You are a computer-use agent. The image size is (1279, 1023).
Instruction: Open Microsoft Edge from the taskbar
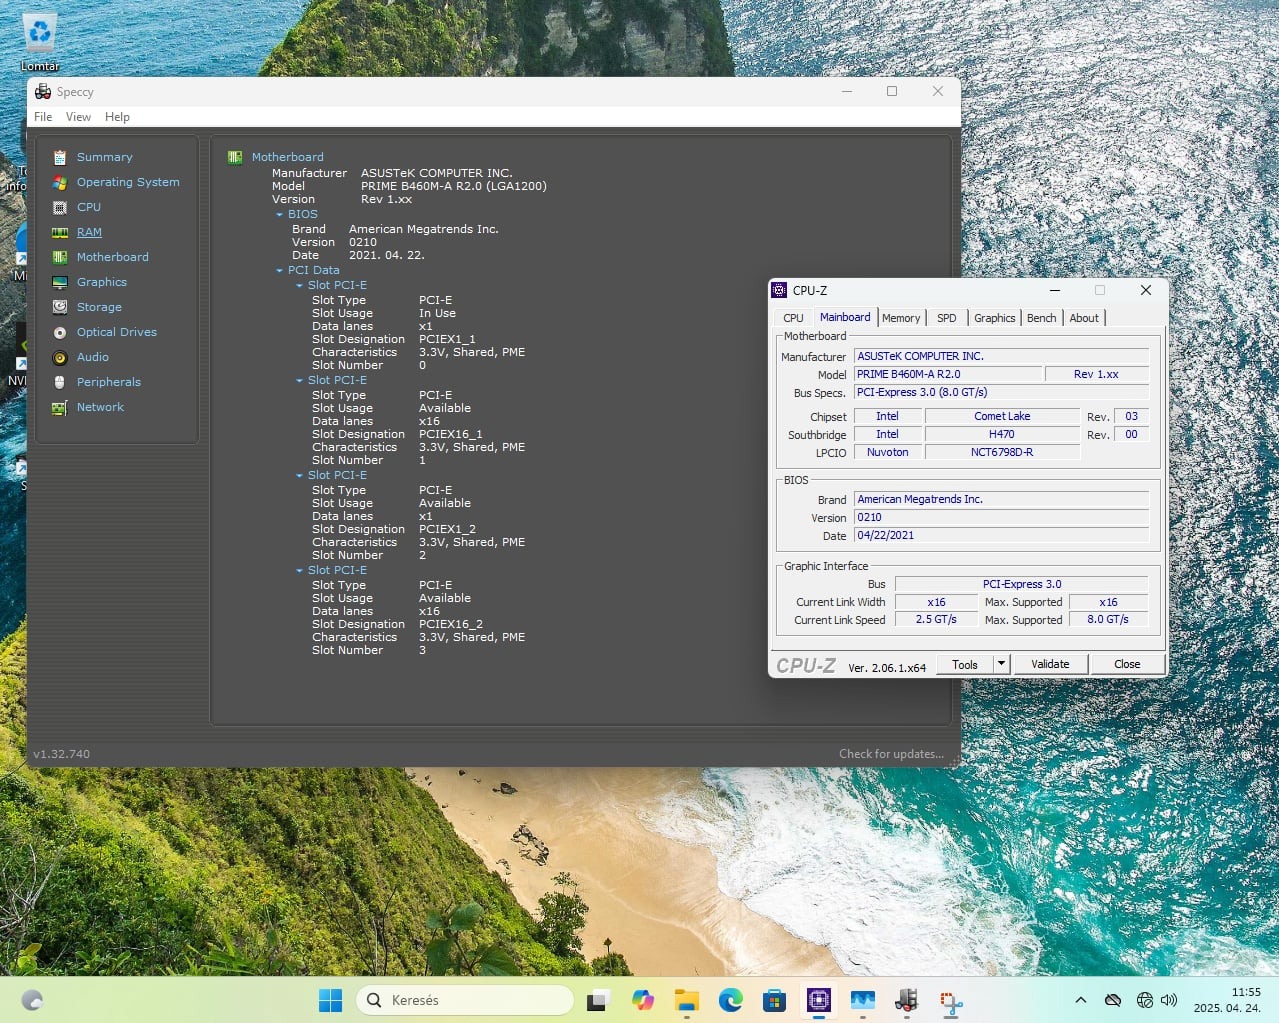[x=730, y=1000]
